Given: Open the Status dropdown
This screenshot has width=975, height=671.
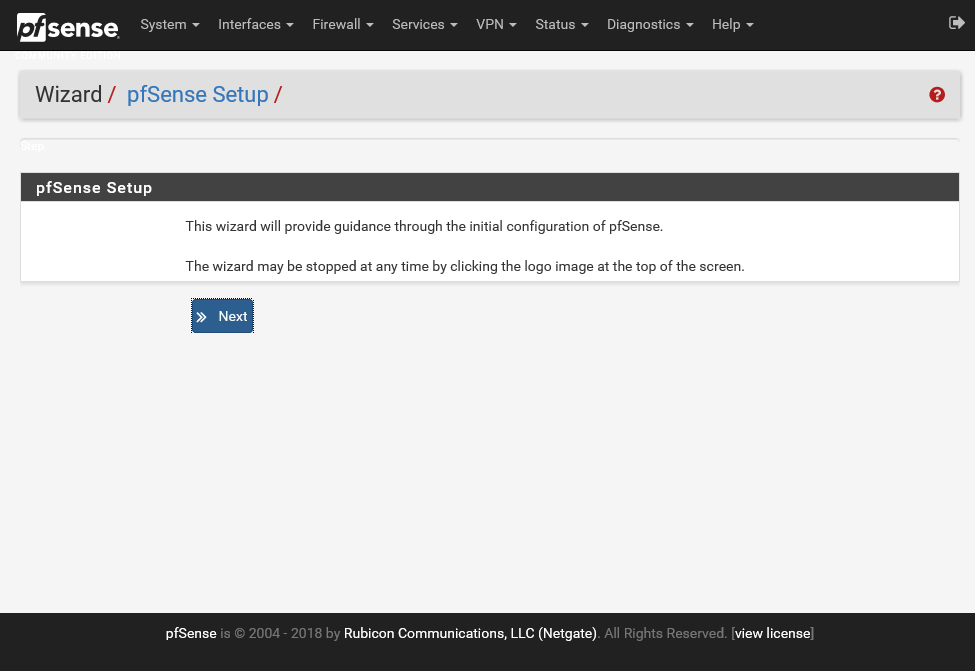Looking at the screenshot, I should coord(561,24).
